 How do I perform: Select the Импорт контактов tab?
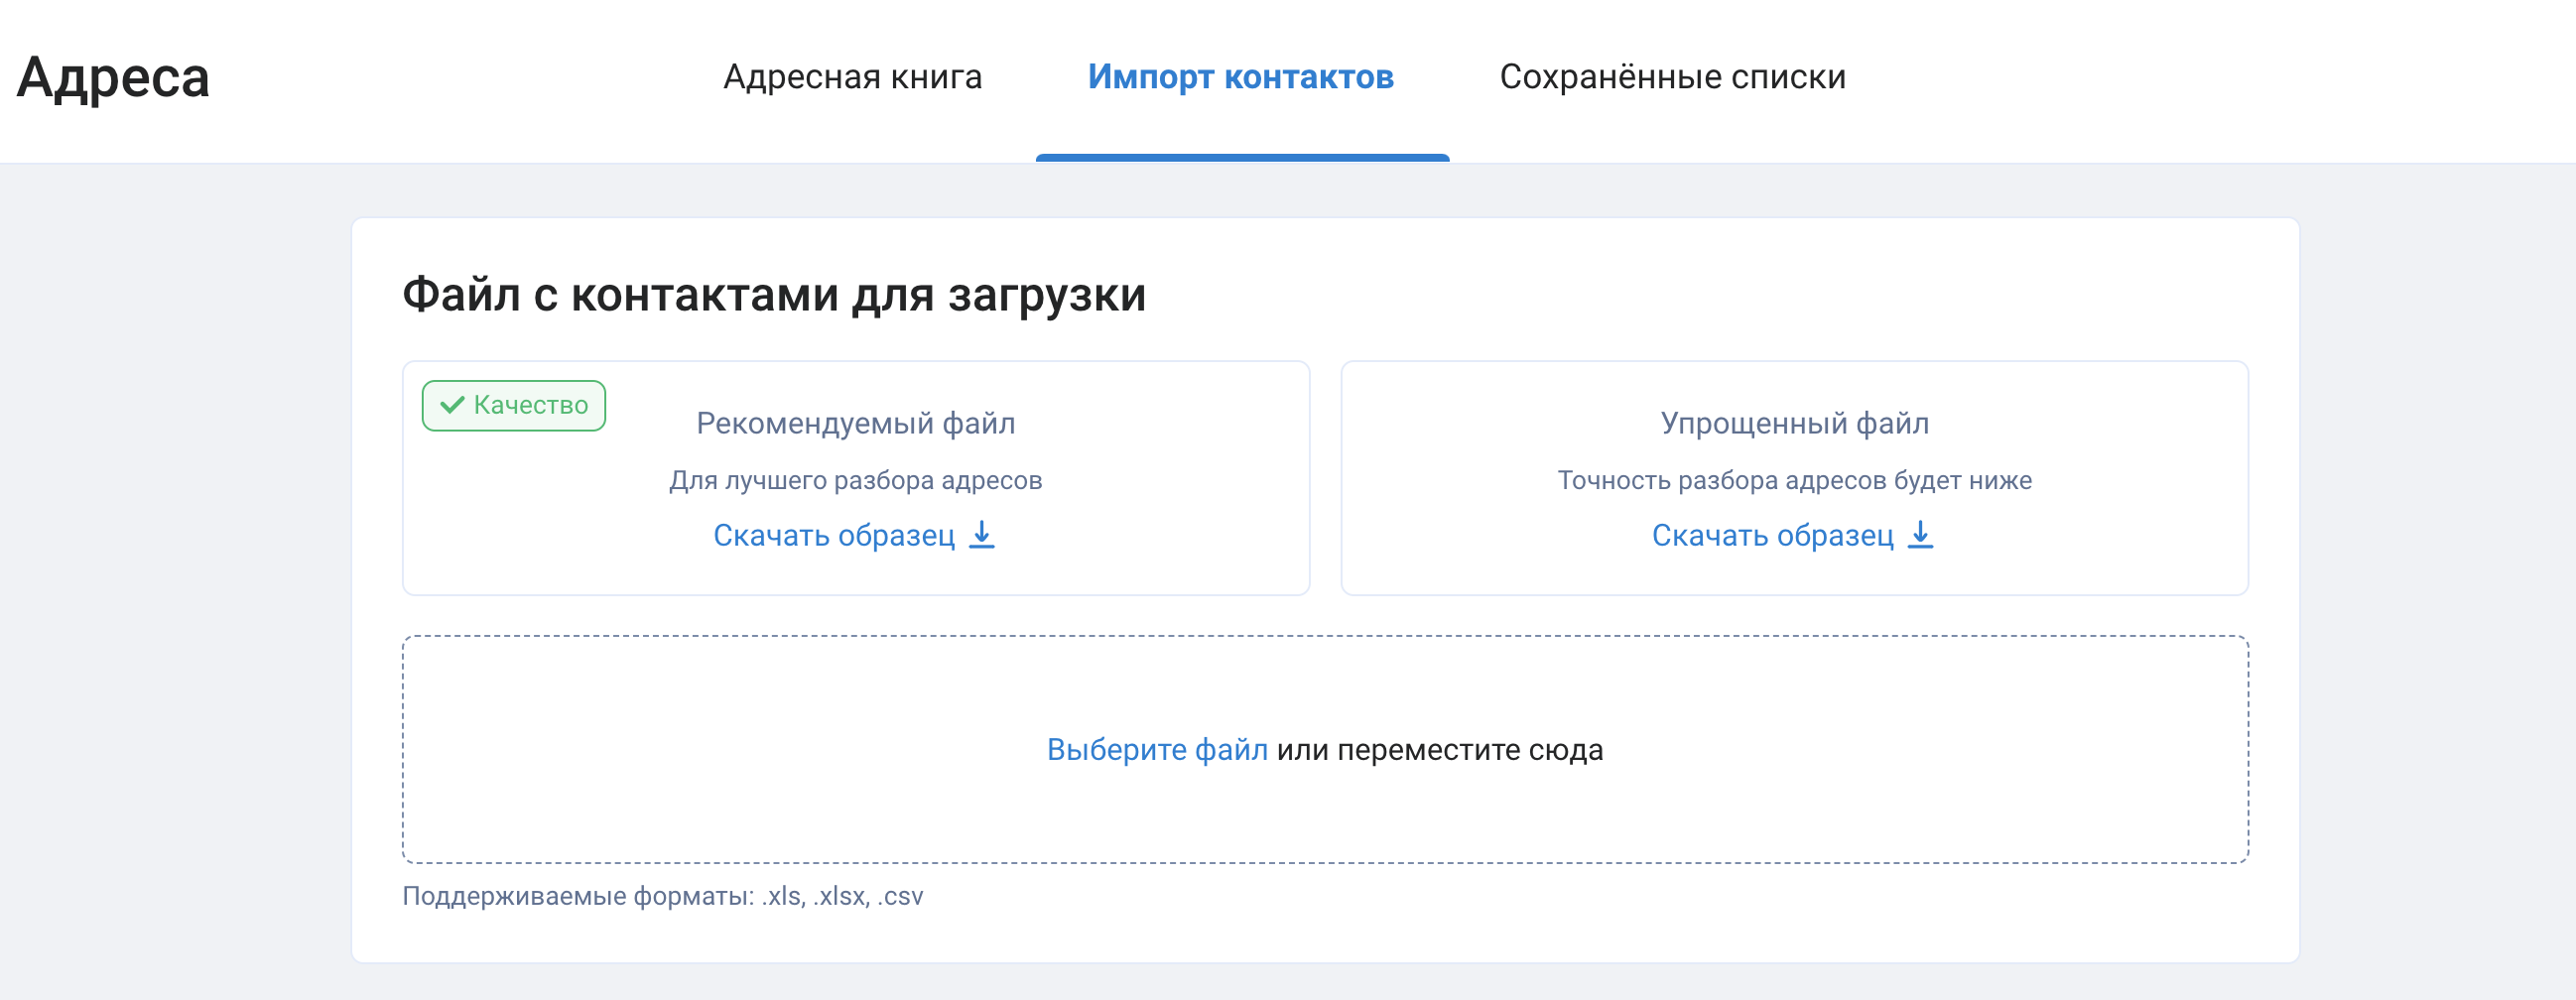1241,77
